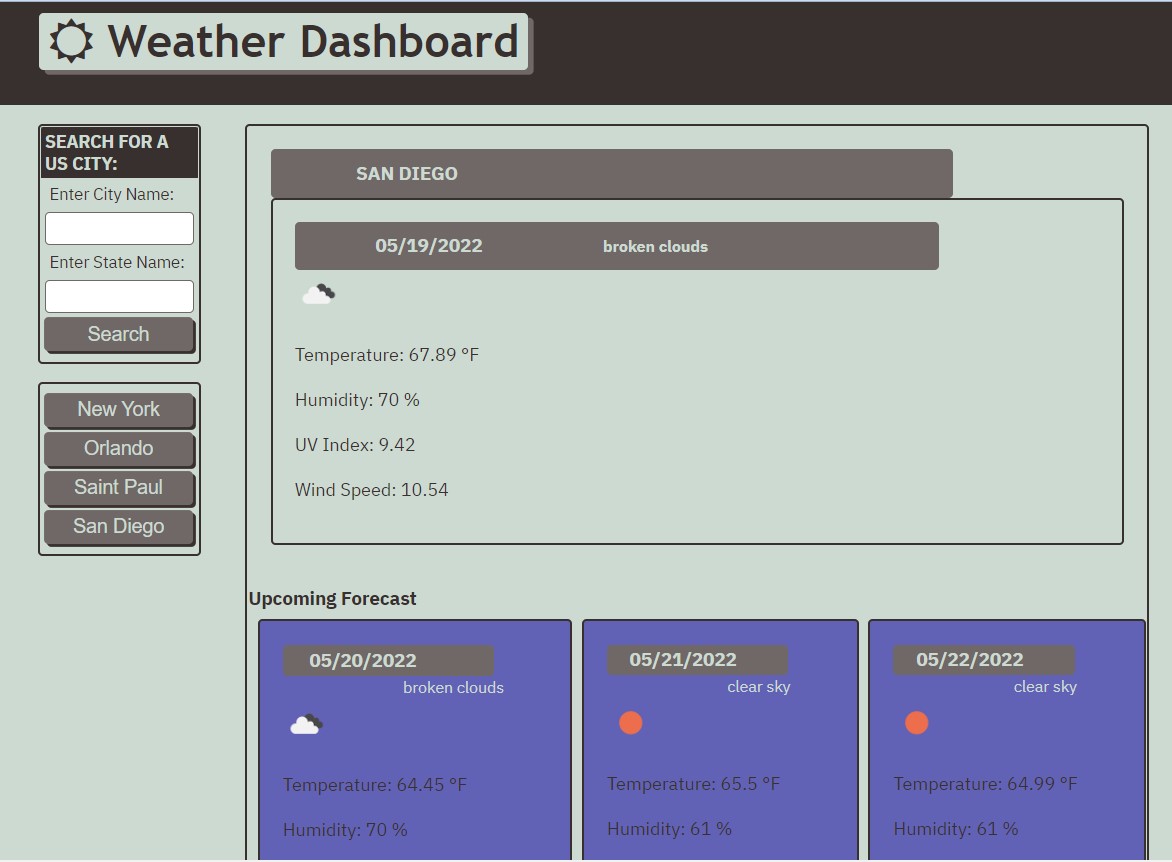This screenshot has height=862, width=1172.
Task: Load weather for Orlando
Action: point(119,449)
